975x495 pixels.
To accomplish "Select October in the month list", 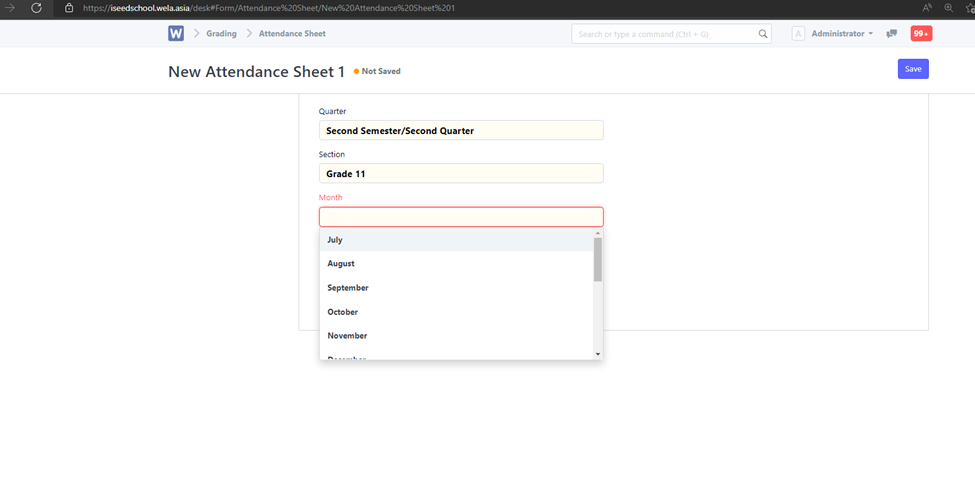I will pyautogui.click(x=343, y=312).
